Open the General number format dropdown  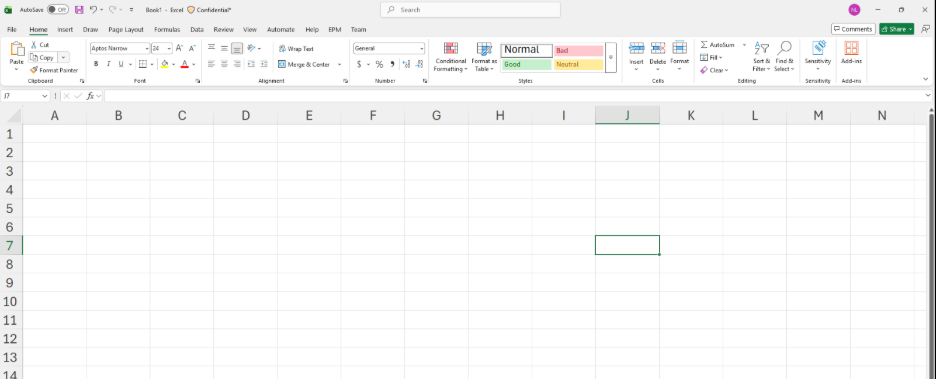coord(421,48)
